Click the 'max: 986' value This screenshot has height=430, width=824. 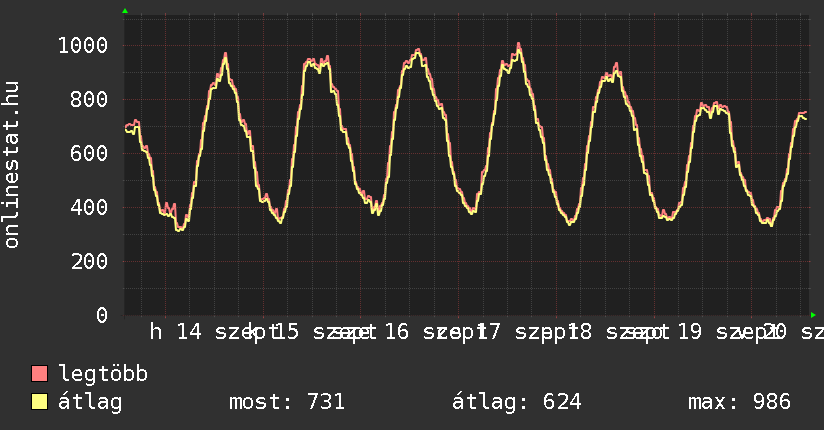point(739,402)
